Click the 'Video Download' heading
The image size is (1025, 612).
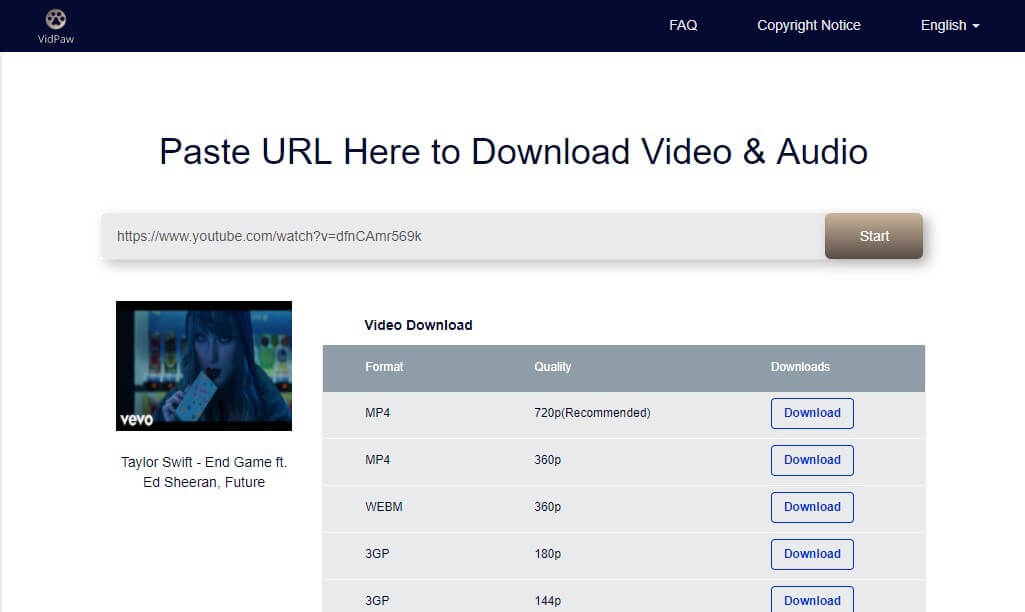tap(418, 326)
